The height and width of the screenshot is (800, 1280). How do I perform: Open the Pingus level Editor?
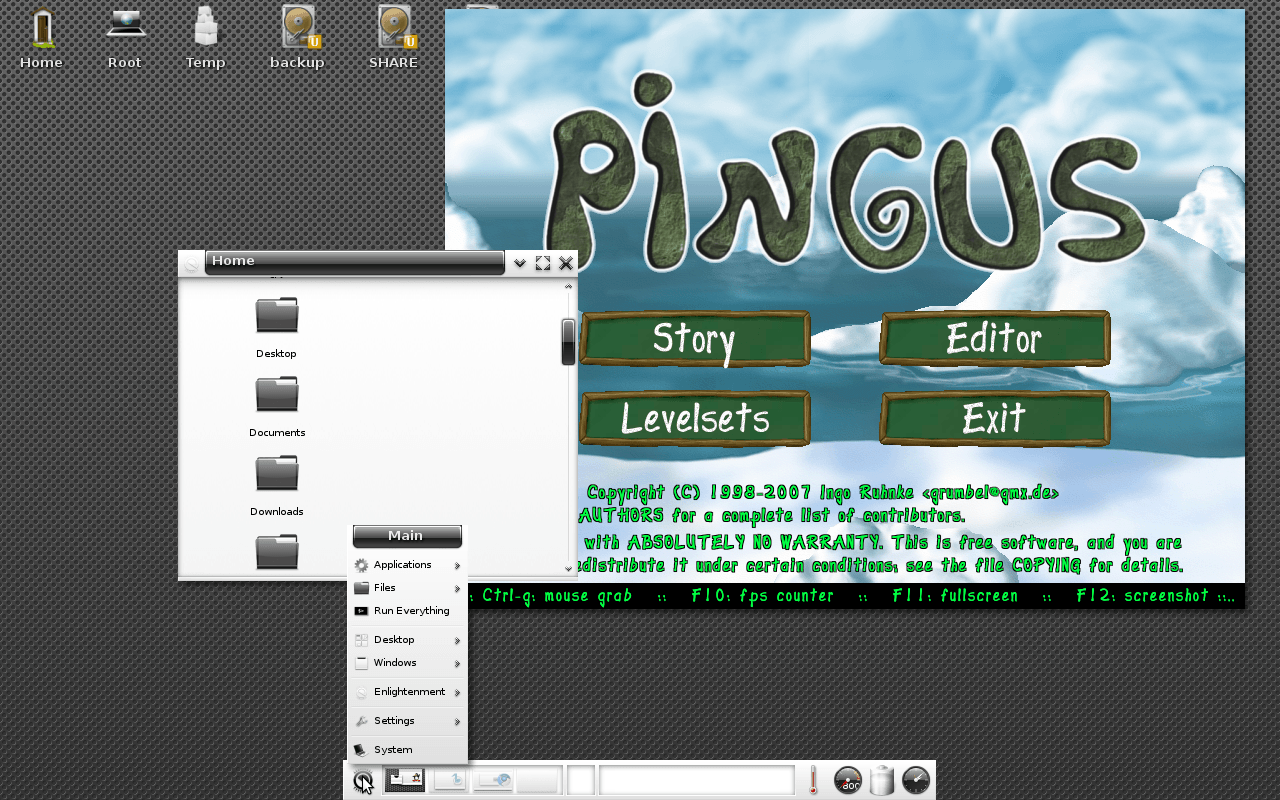pos(995,339)
